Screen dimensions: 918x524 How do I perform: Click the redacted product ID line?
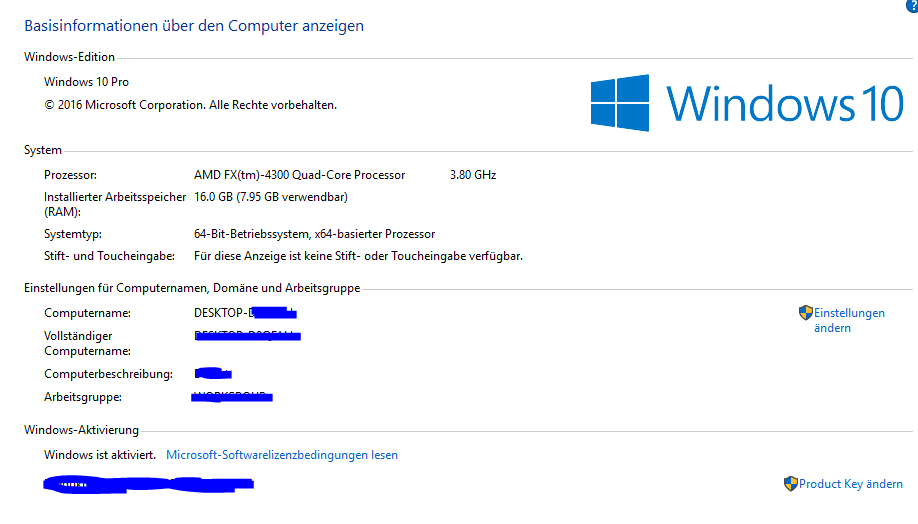(148, 484)
